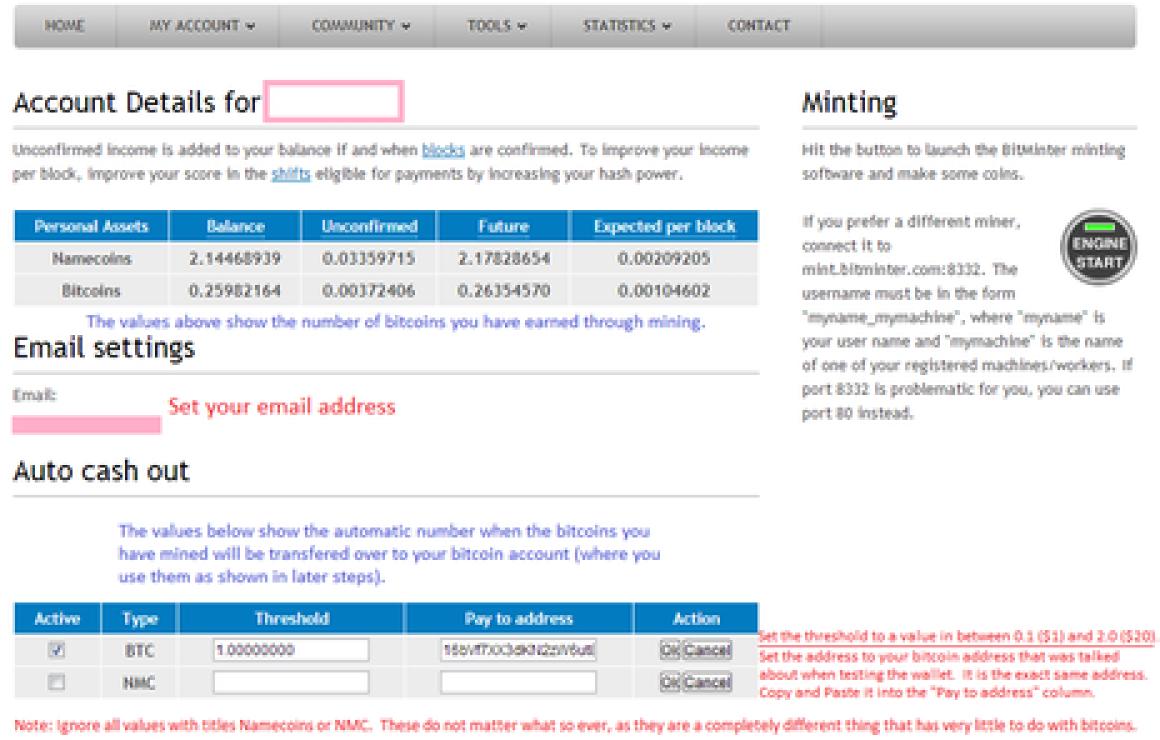Click the Auto cash out heading

(x=101, y=471)
